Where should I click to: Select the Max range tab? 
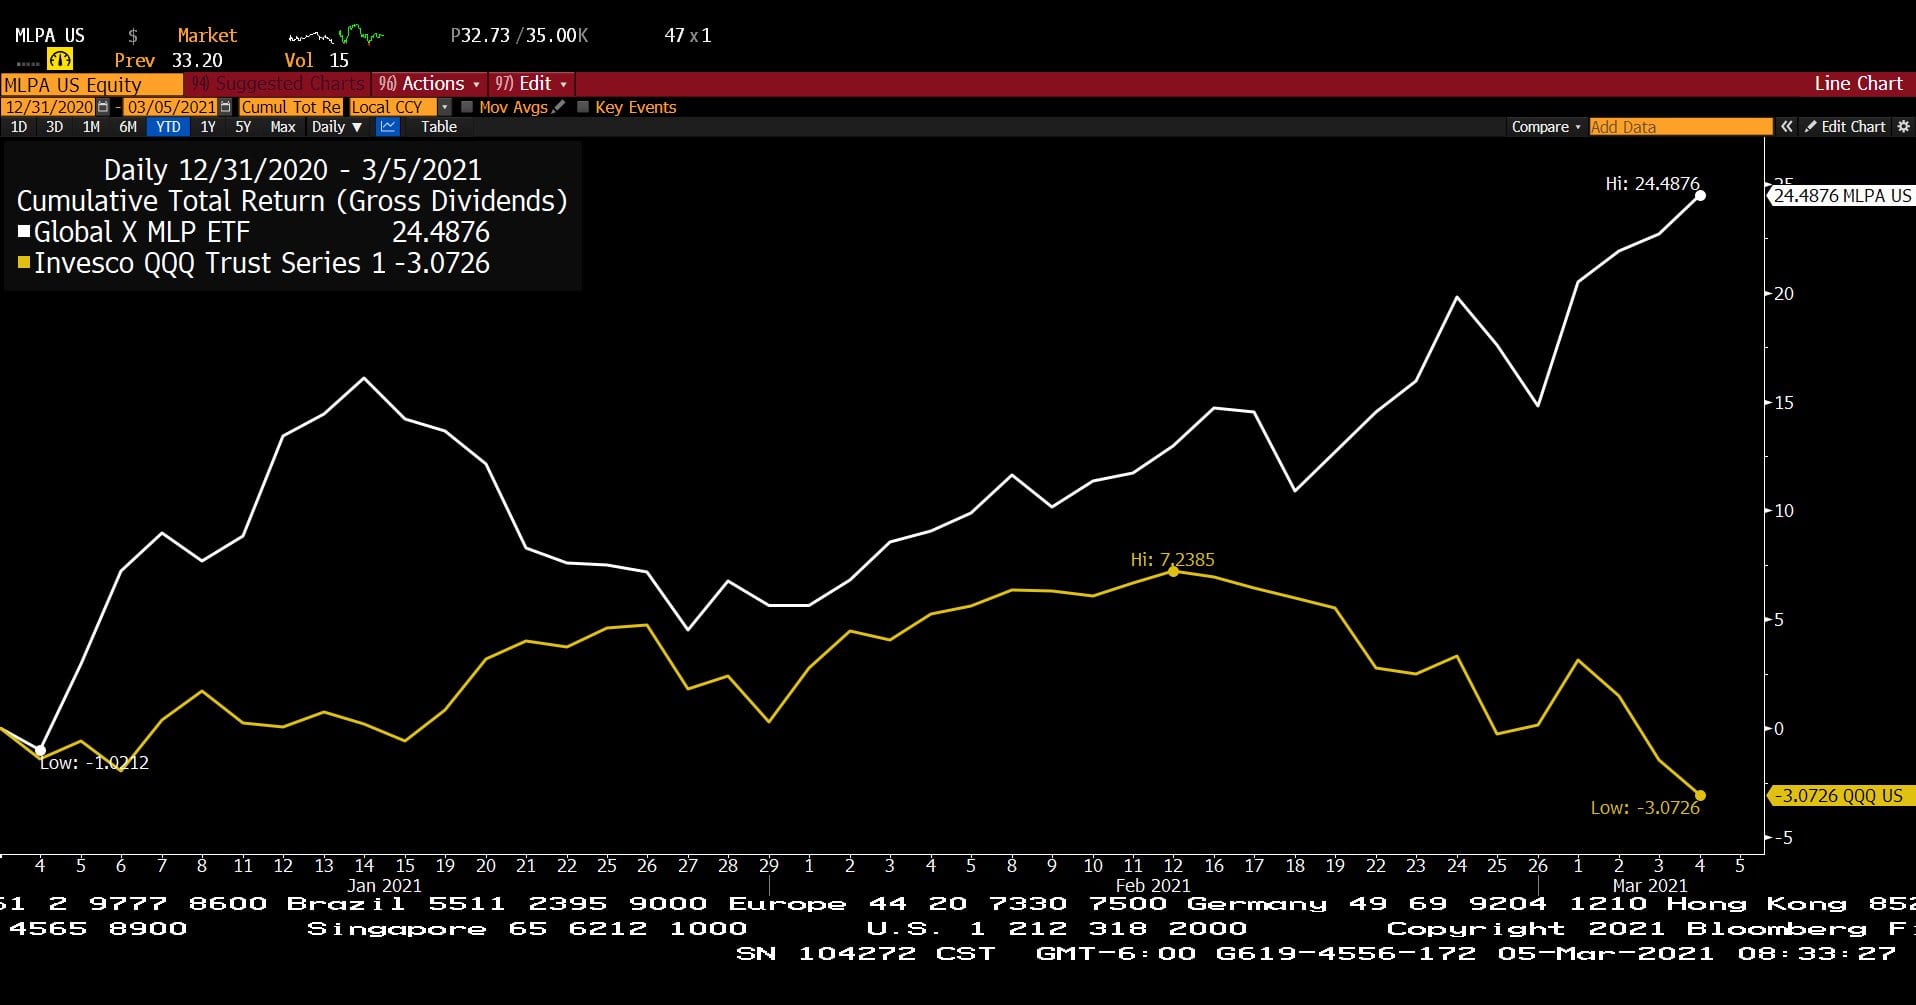coord(283,127)
